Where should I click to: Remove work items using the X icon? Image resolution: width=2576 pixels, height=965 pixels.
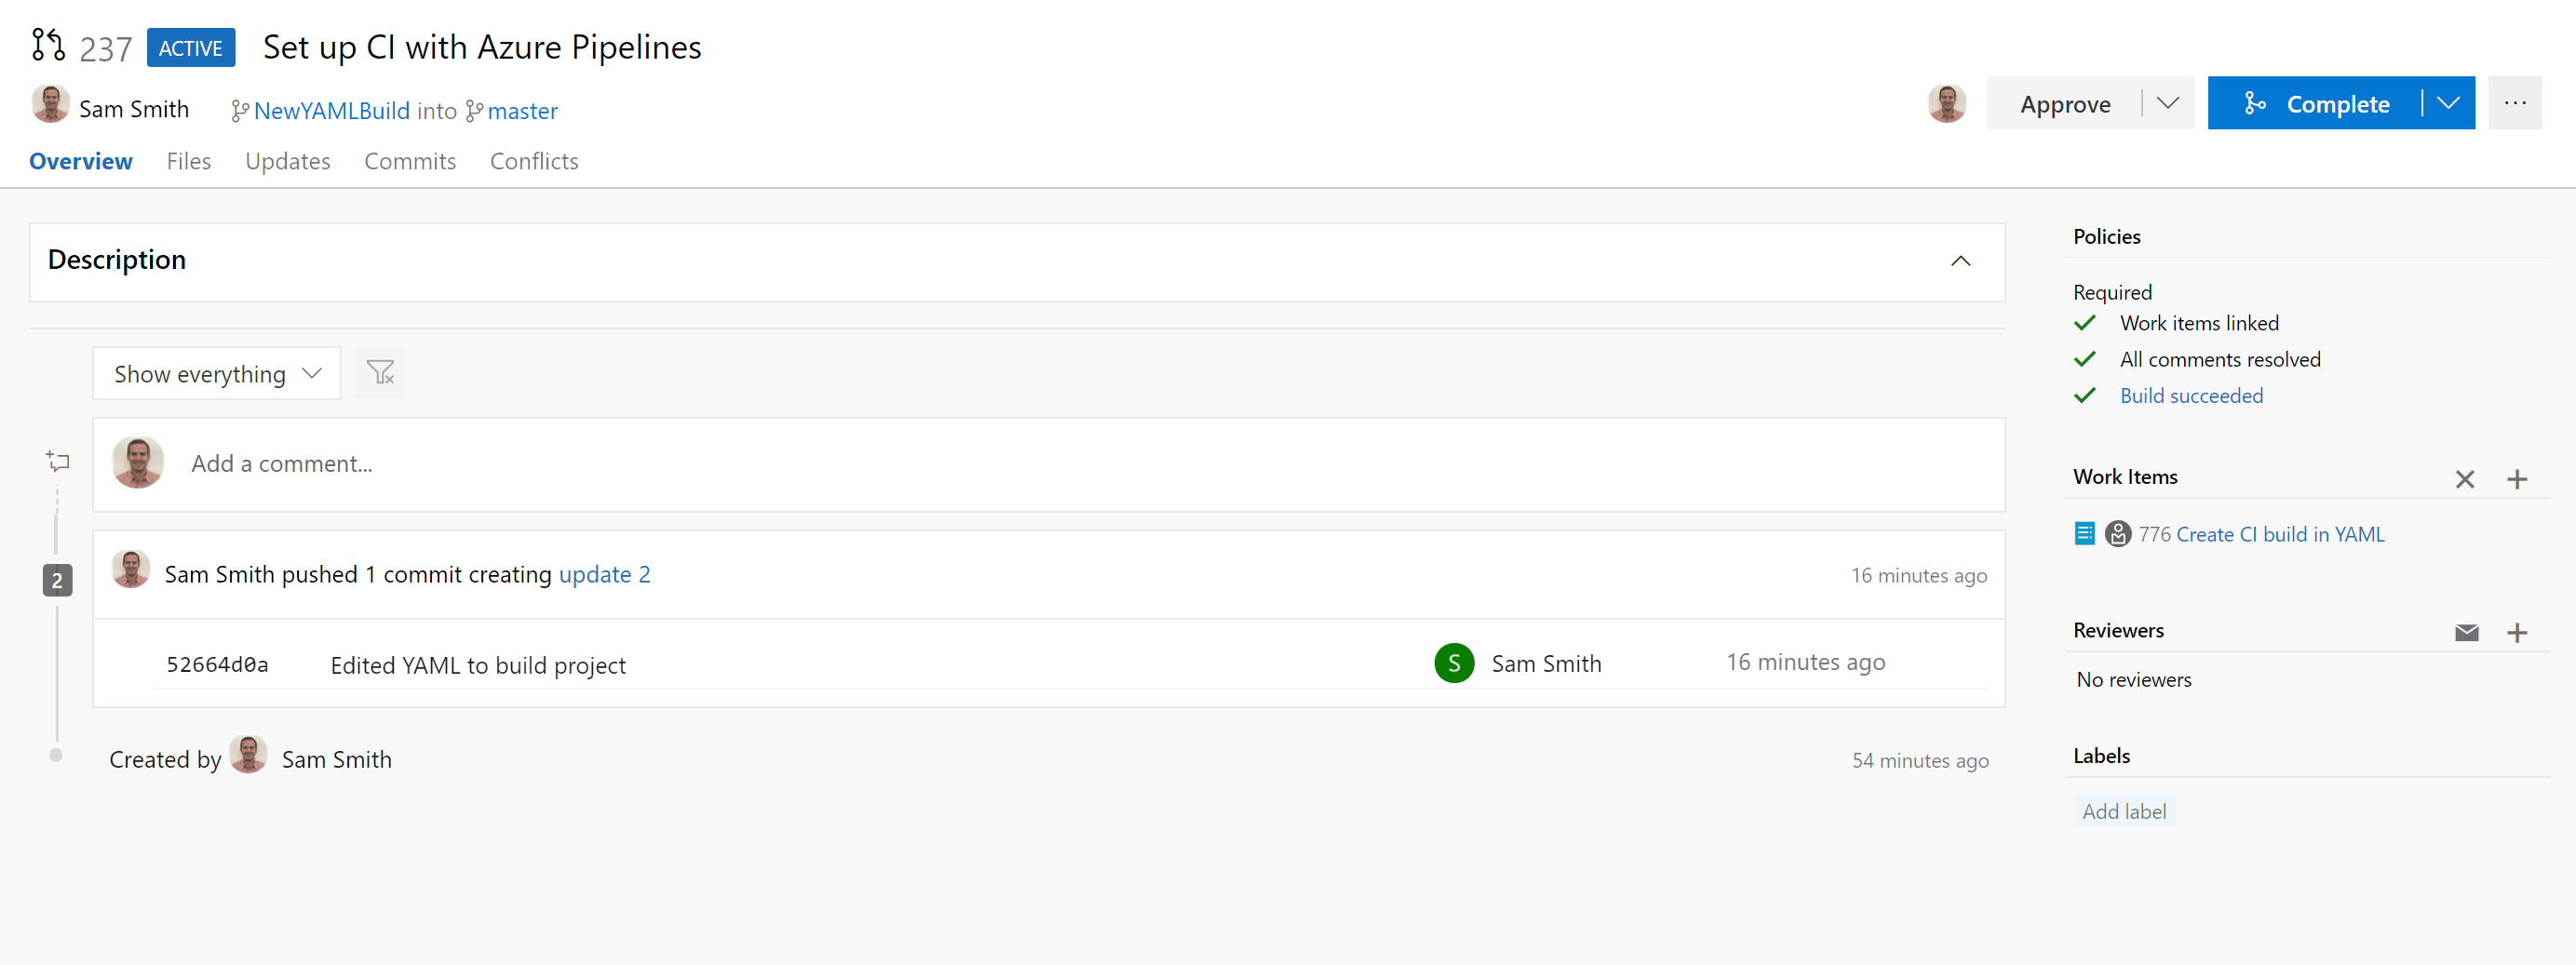pos(2464,479)
